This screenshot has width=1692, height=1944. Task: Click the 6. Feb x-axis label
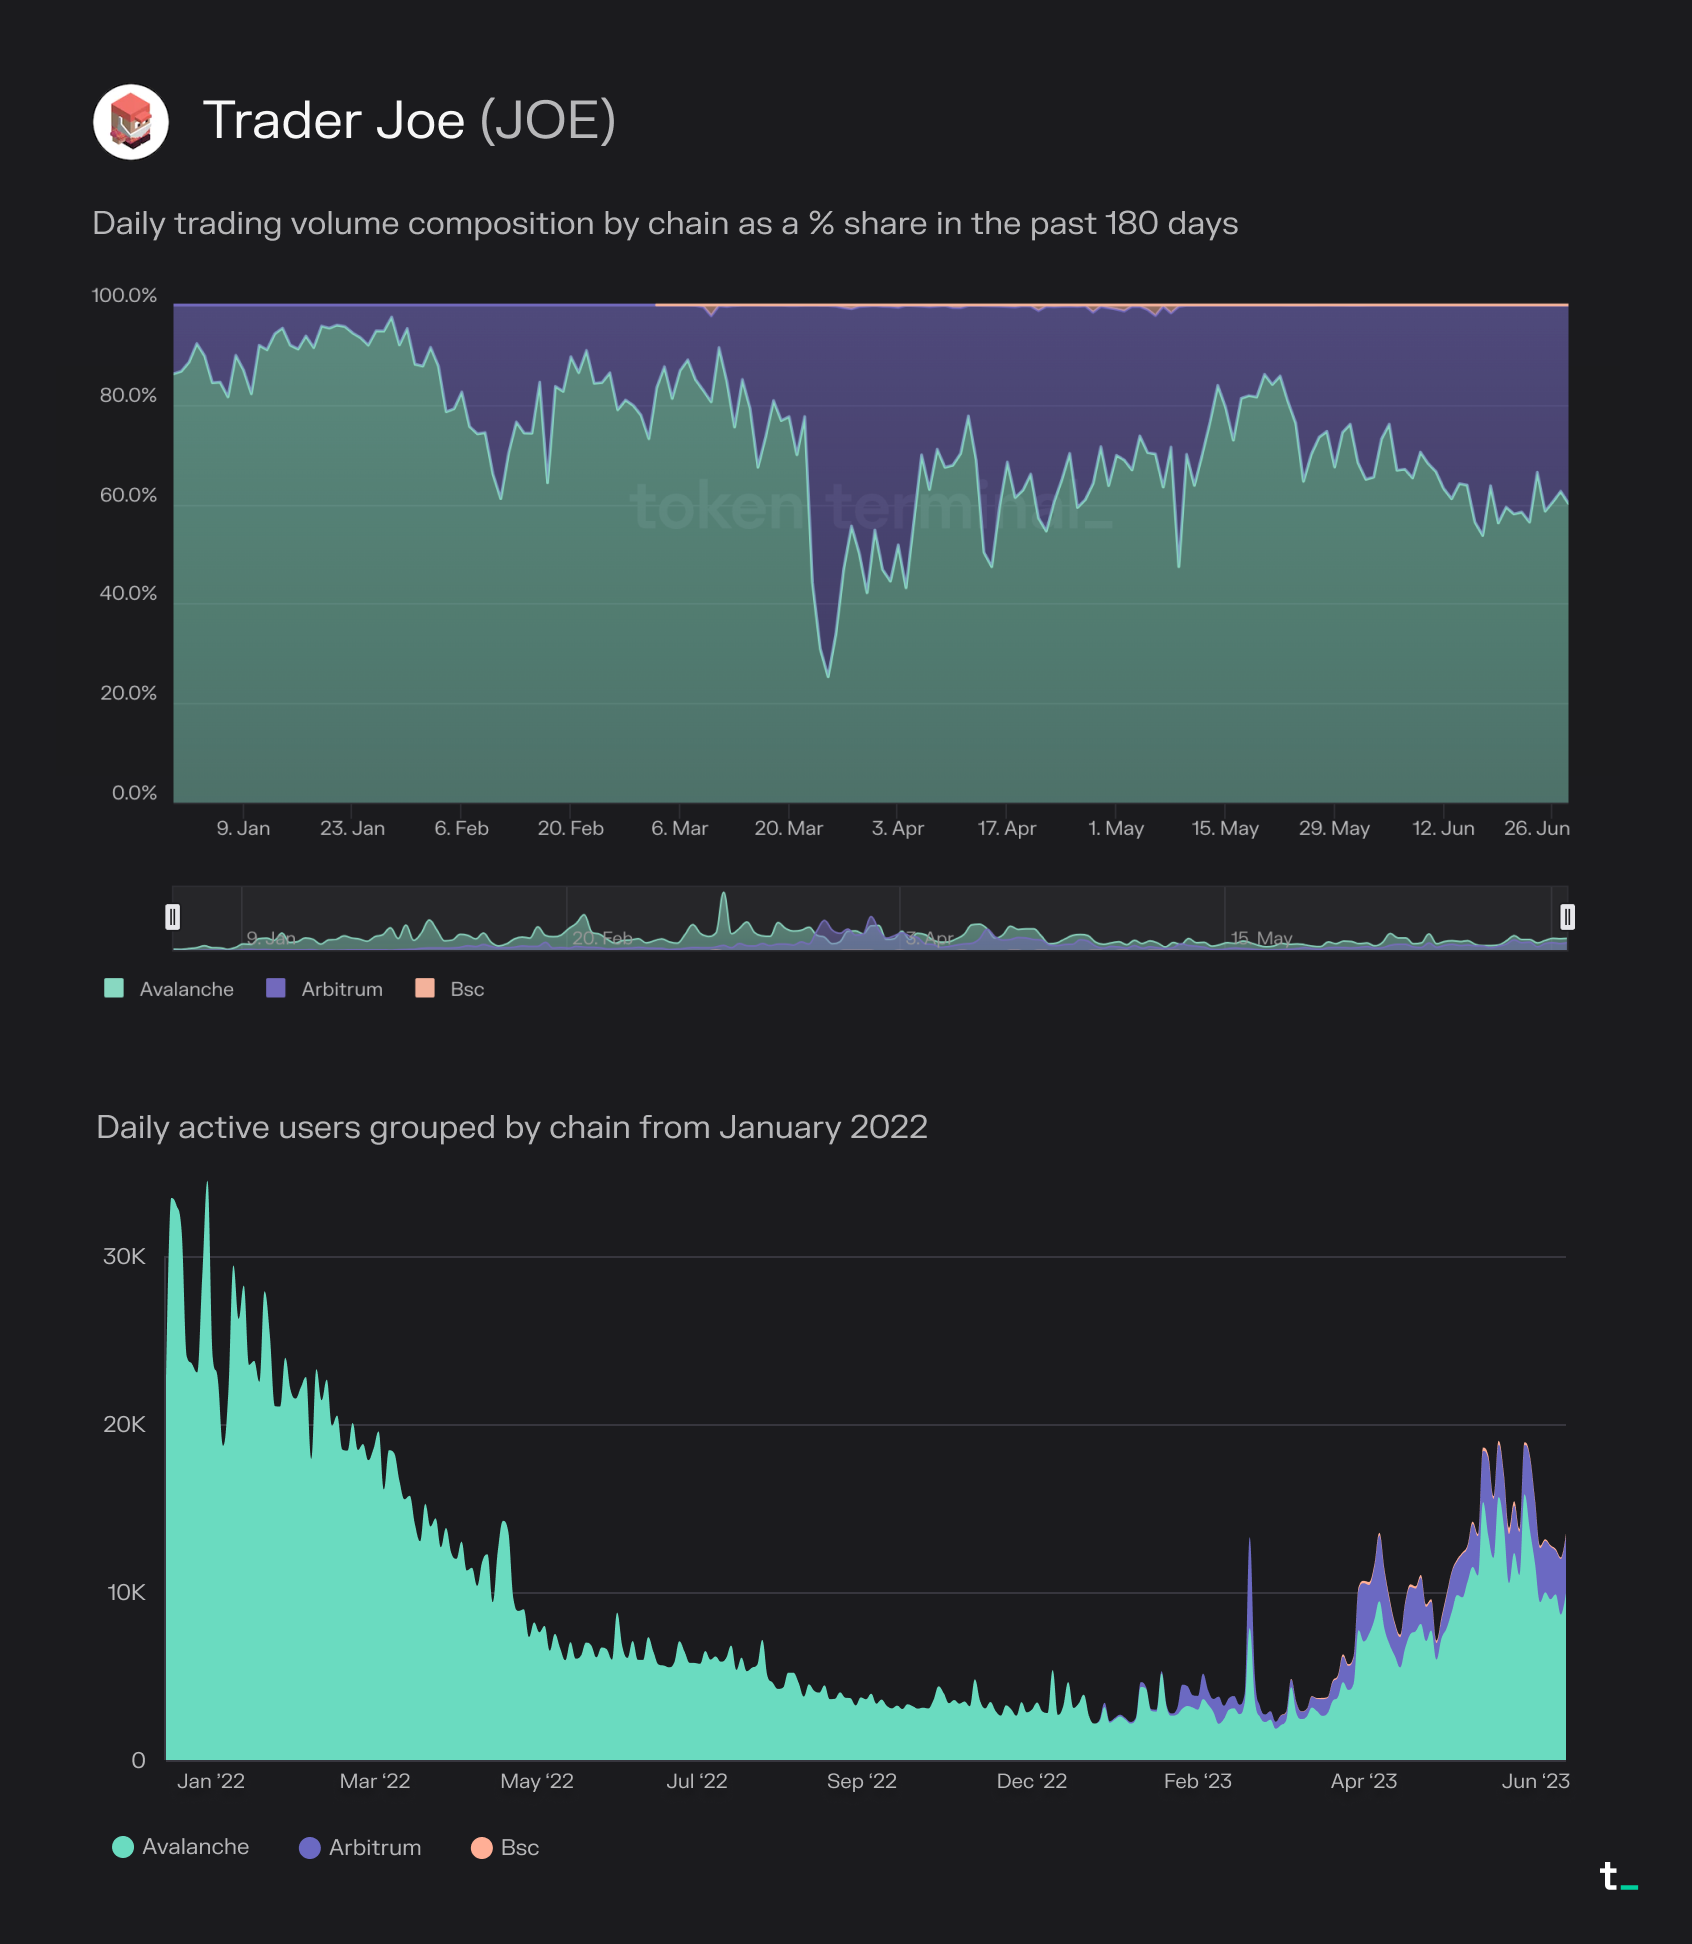[461, 828]
